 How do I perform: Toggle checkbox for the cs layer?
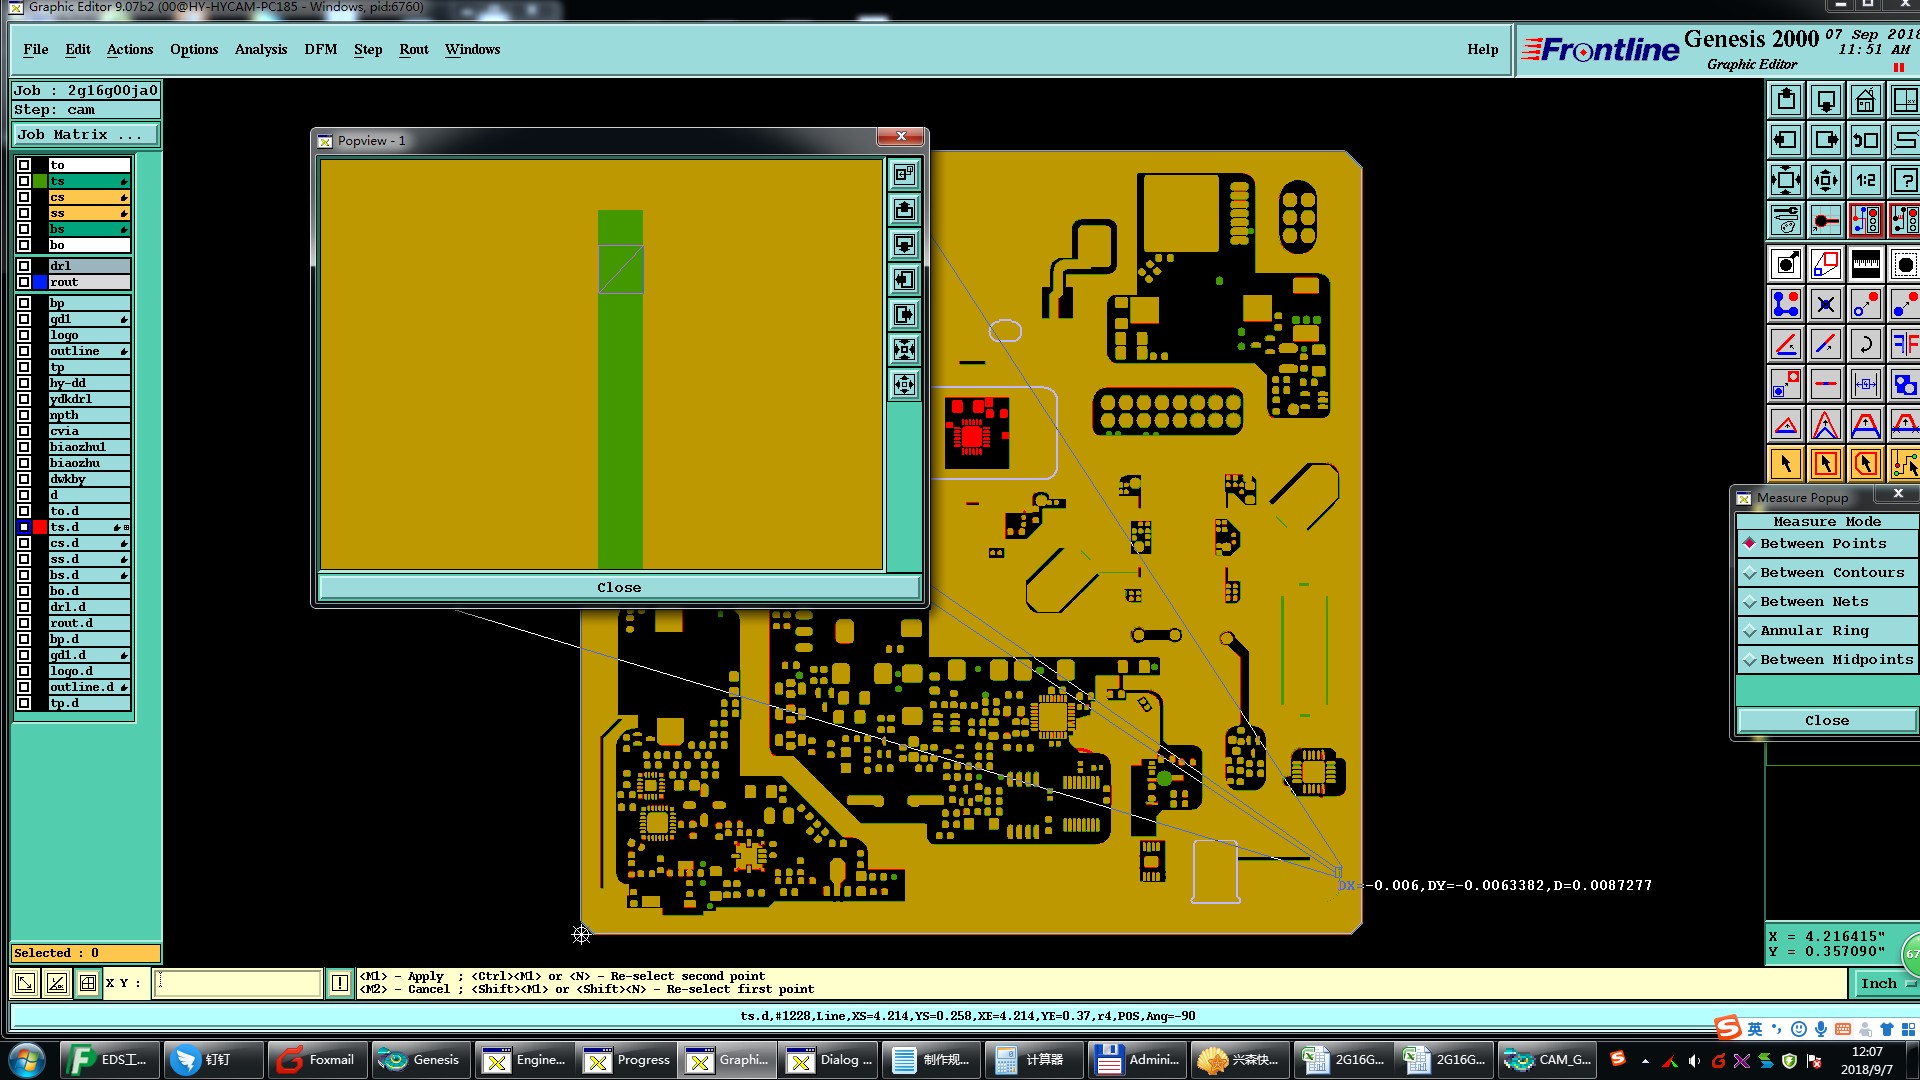point(24,197)
